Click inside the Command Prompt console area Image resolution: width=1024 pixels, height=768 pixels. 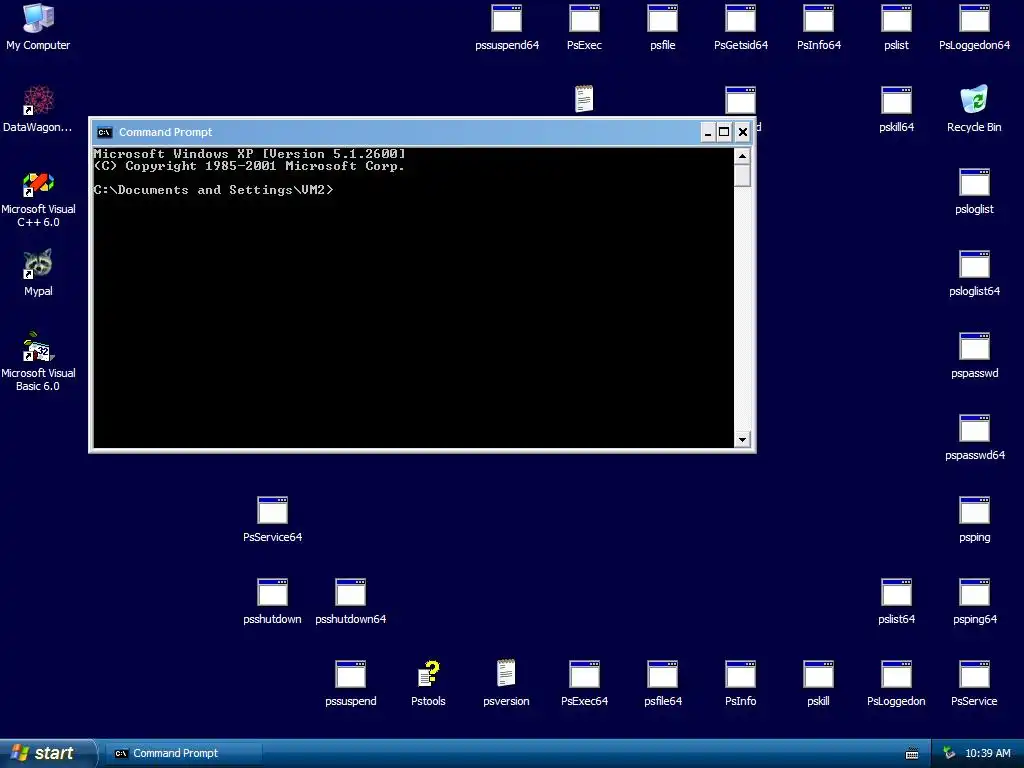tap(413, 298)
